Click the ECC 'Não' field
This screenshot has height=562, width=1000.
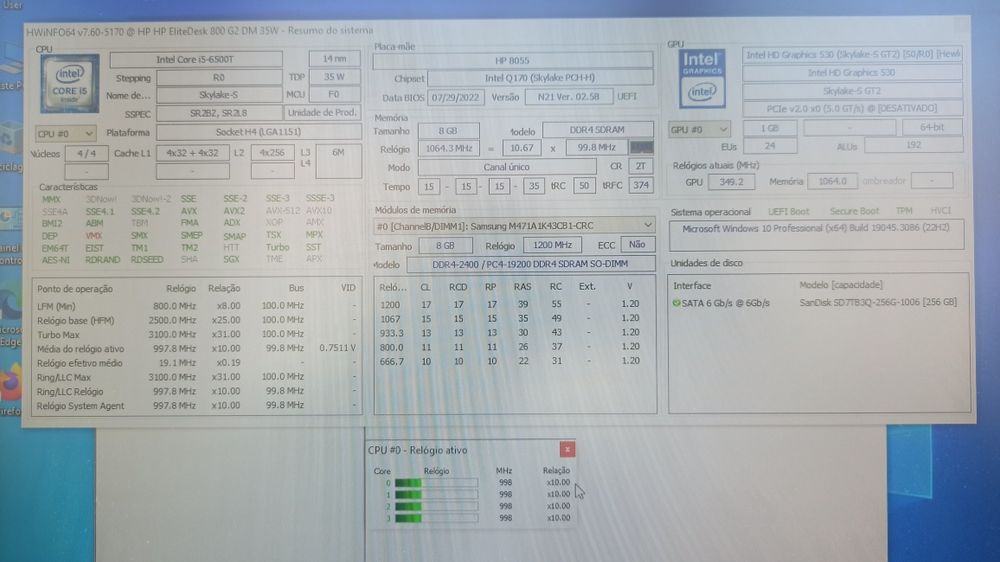pyautogui.click(x=637, y=244)
